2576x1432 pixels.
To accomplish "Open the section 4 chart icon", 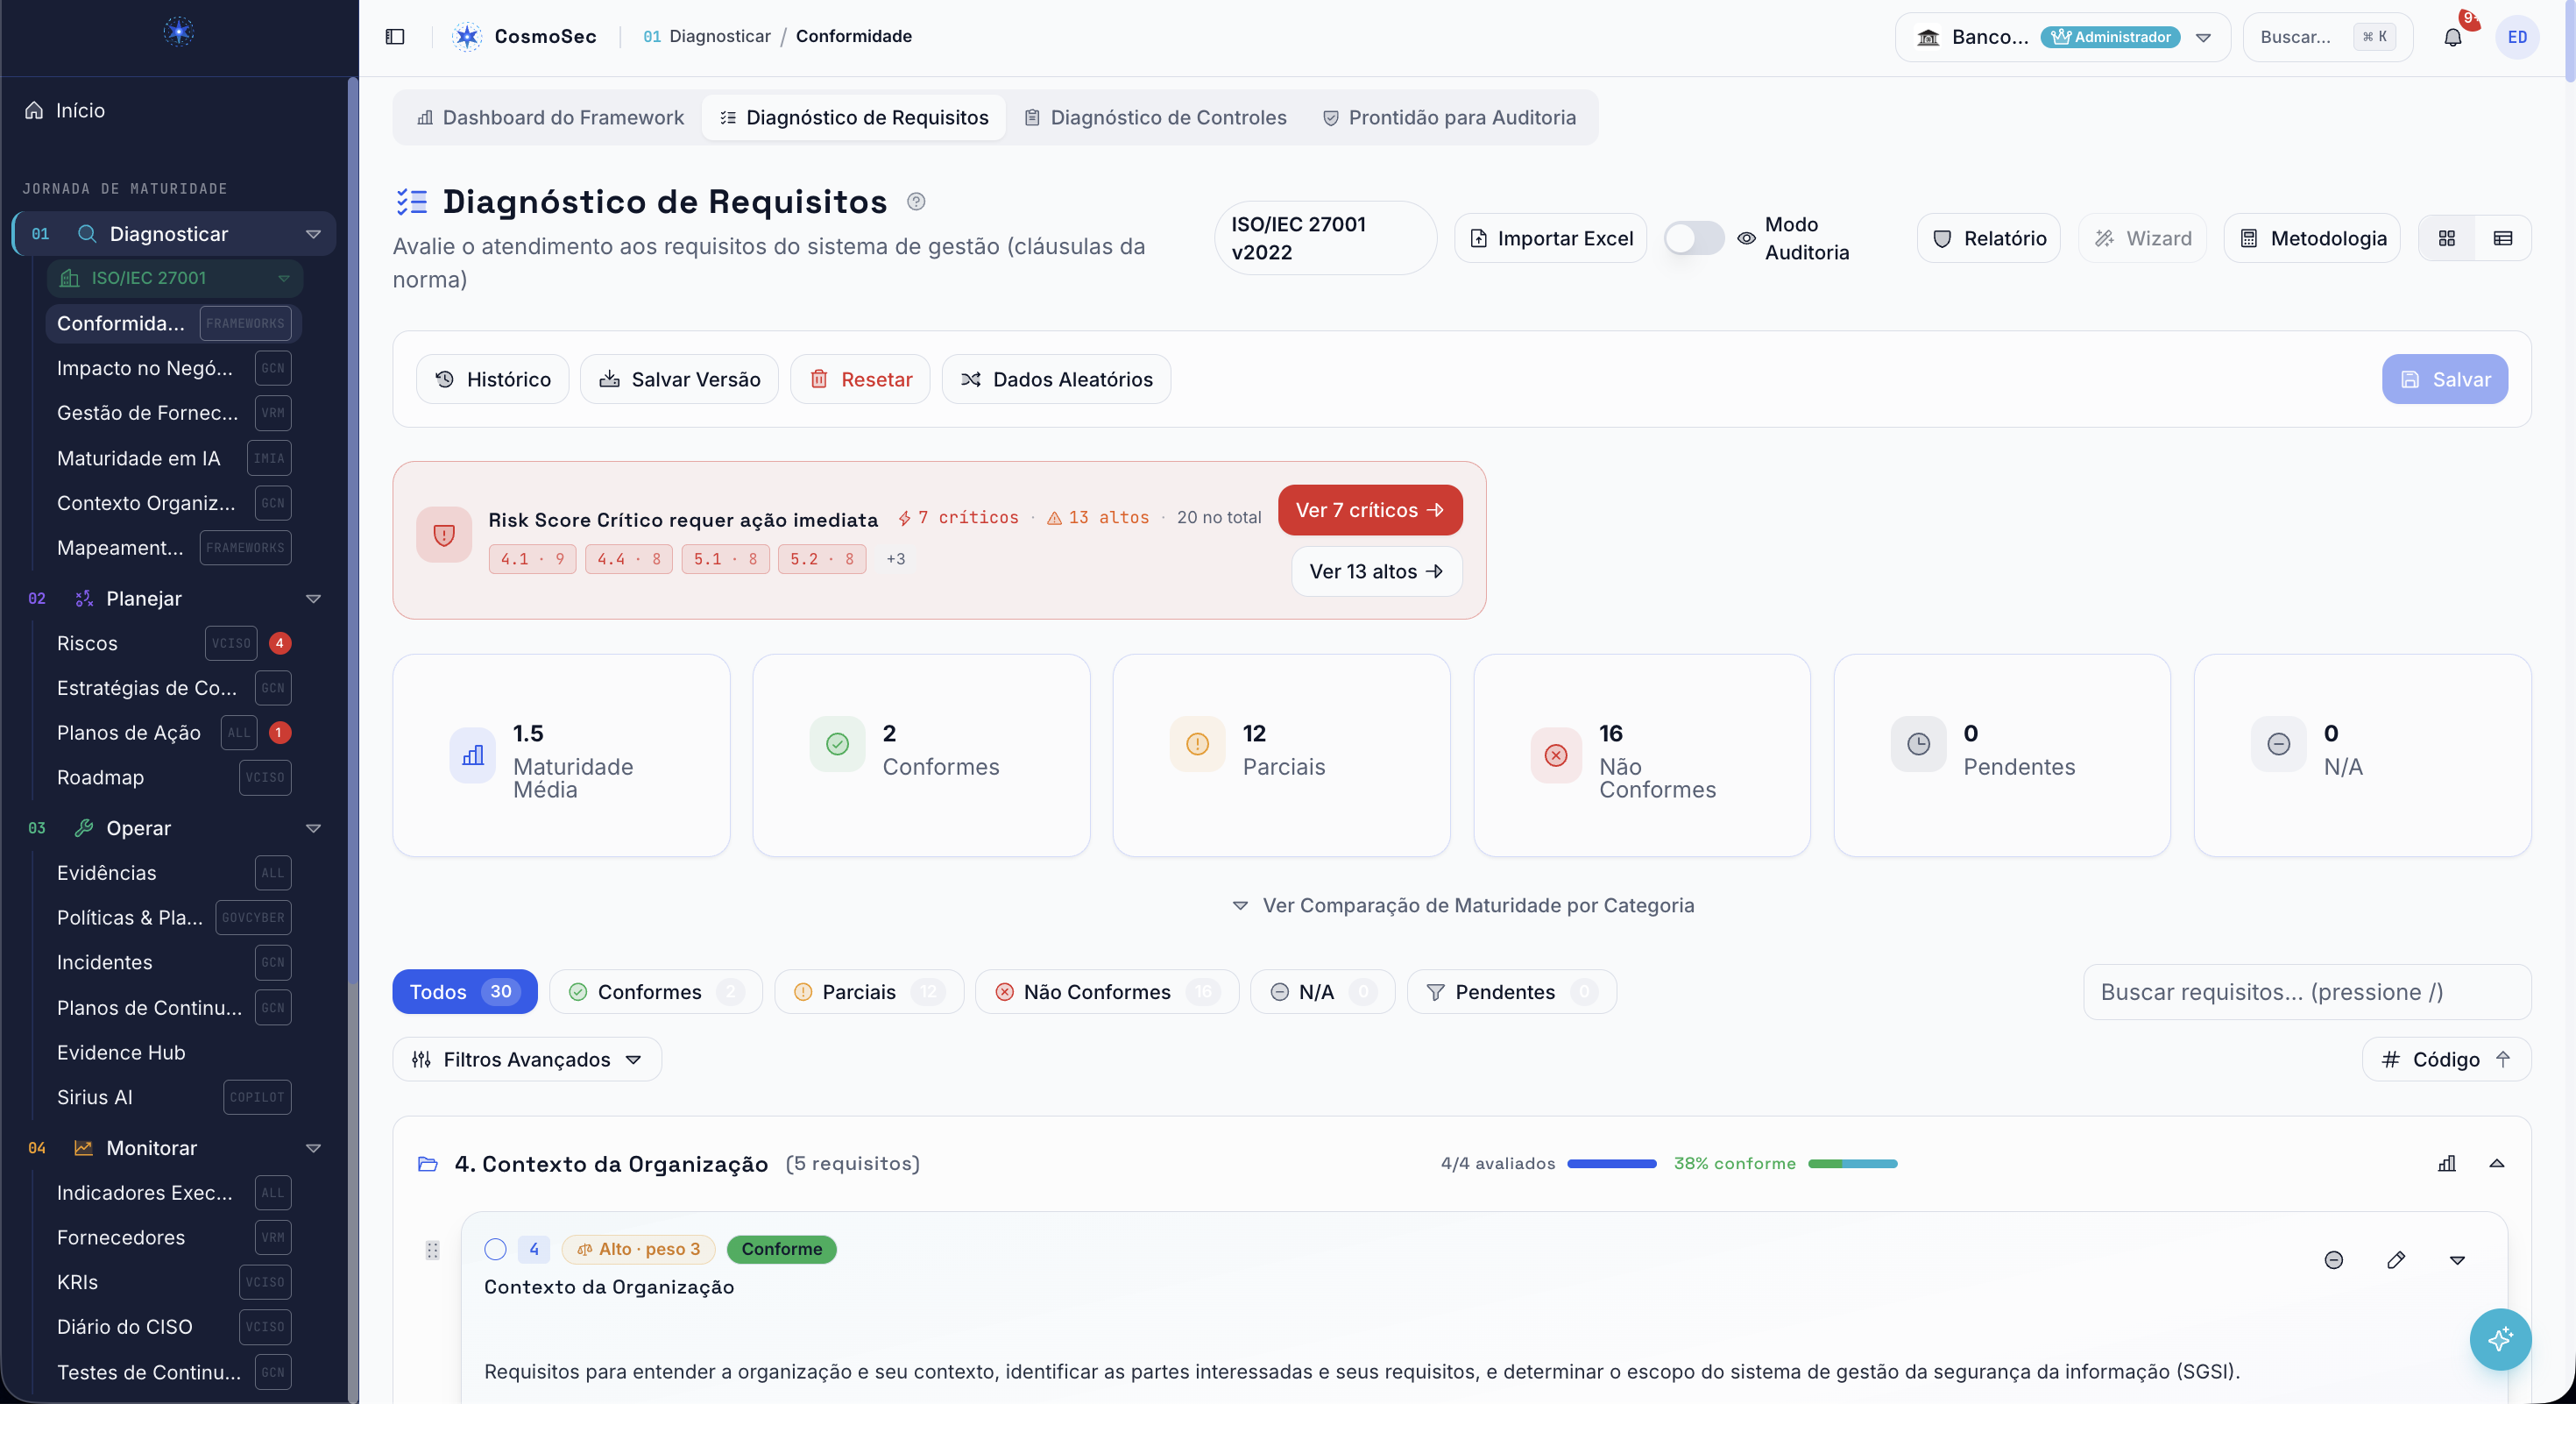I will [2447, 1163].
